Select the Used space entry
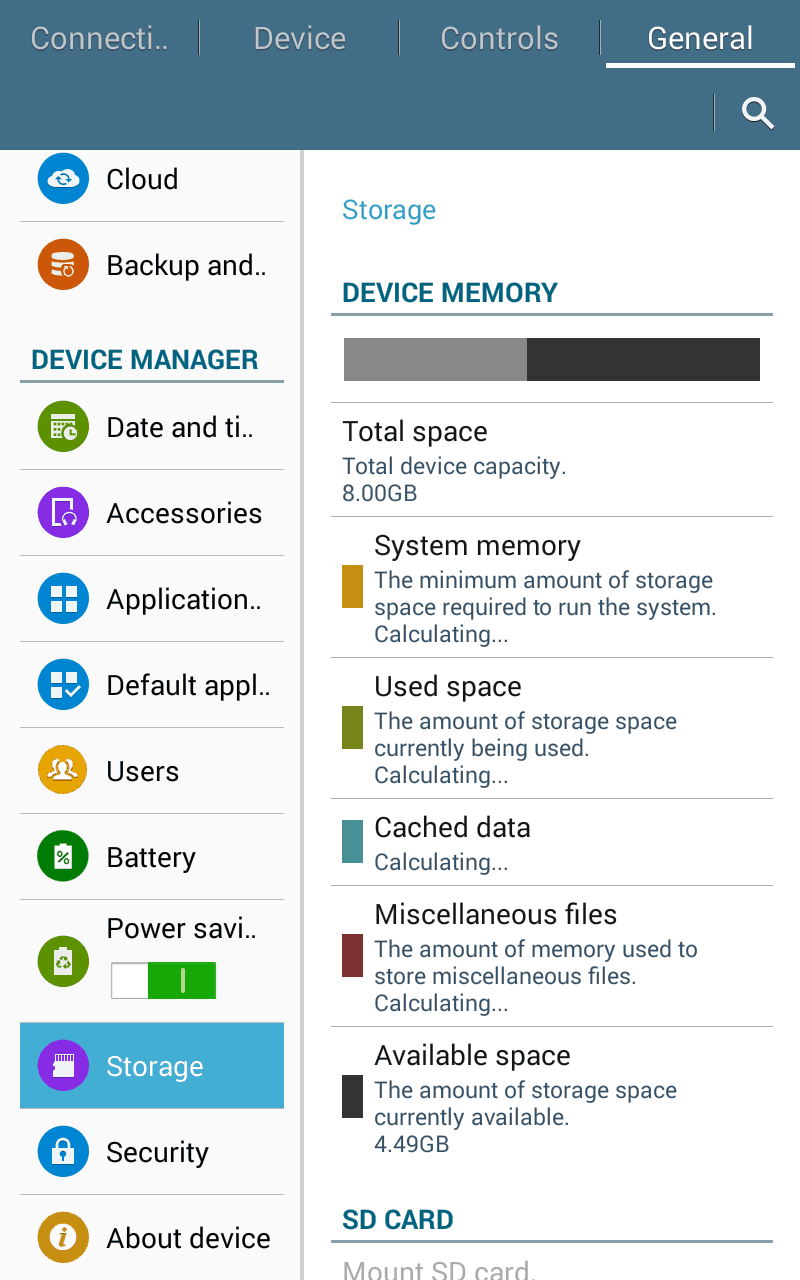The height and width of the screenshot is (1280, 800). tap(552, 728)
